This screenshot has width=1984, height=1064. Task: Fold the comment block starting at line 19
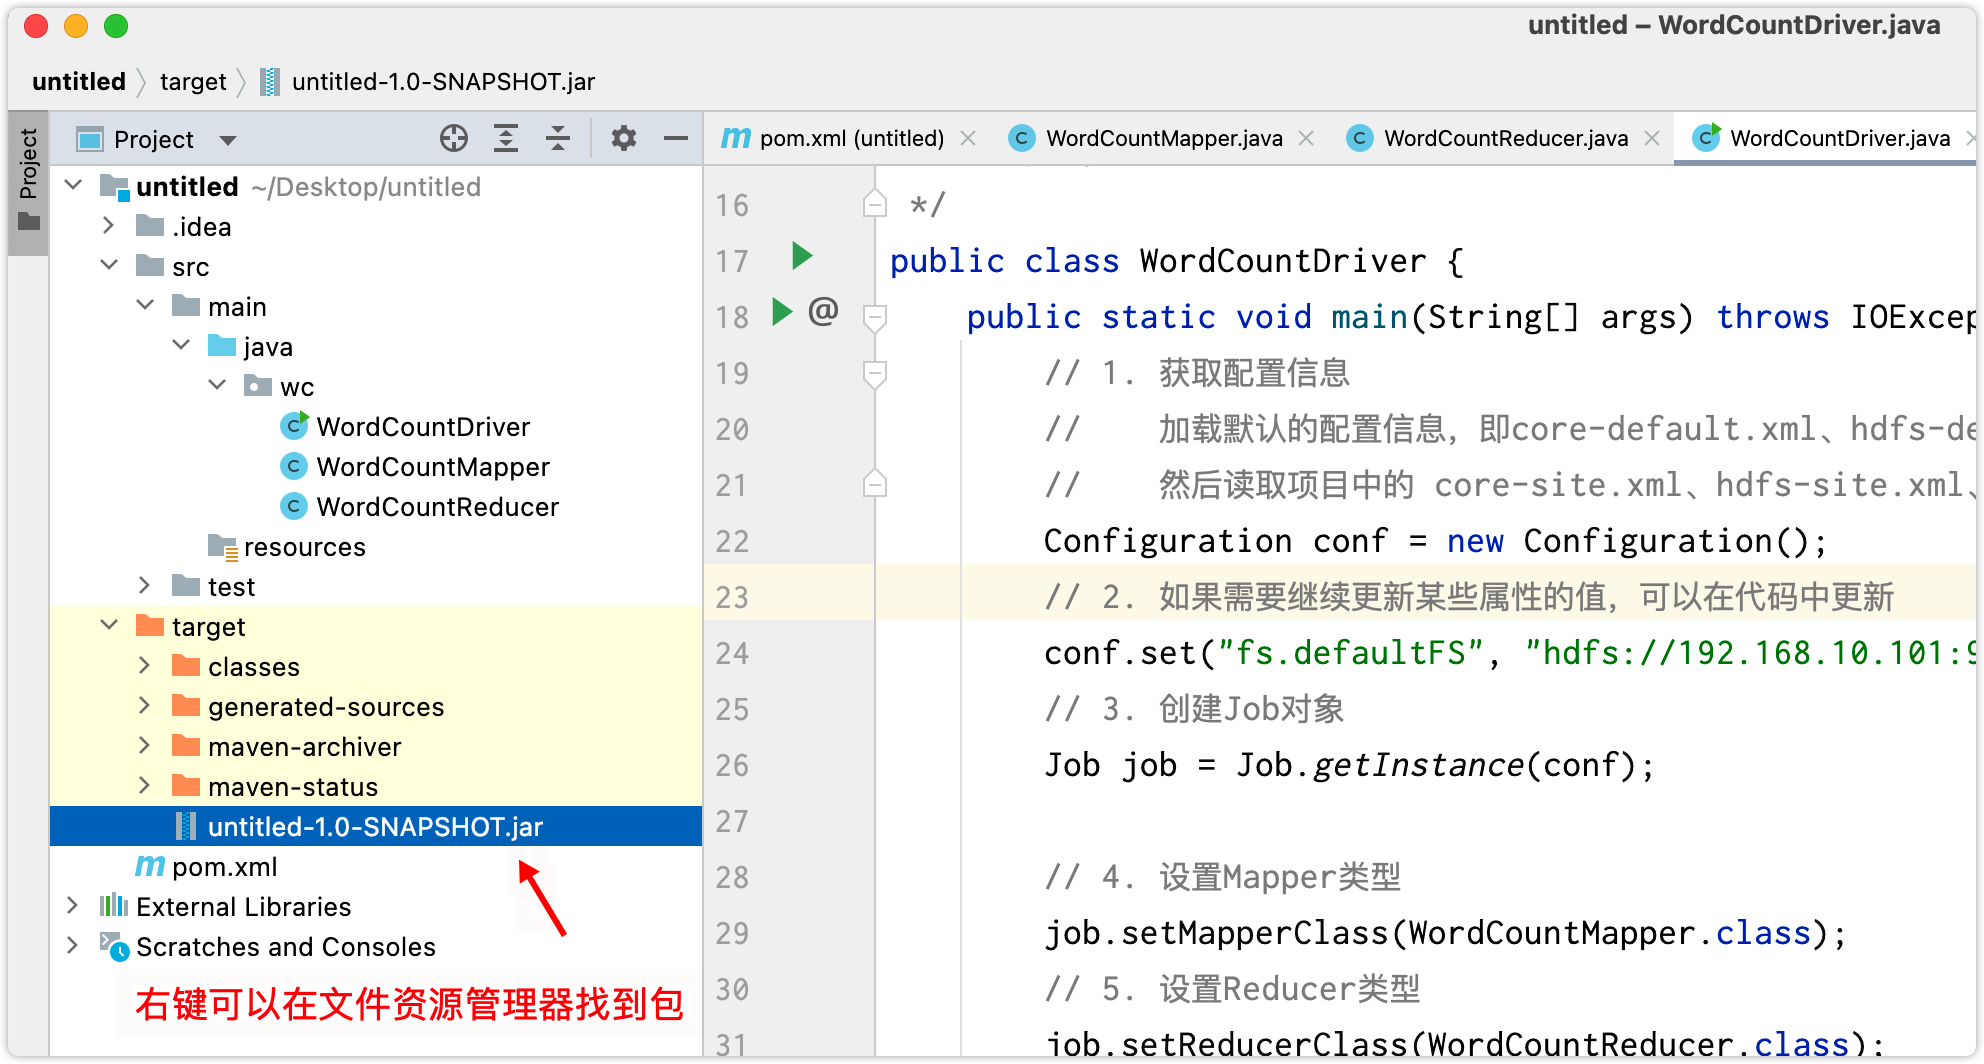click(875, 374)
